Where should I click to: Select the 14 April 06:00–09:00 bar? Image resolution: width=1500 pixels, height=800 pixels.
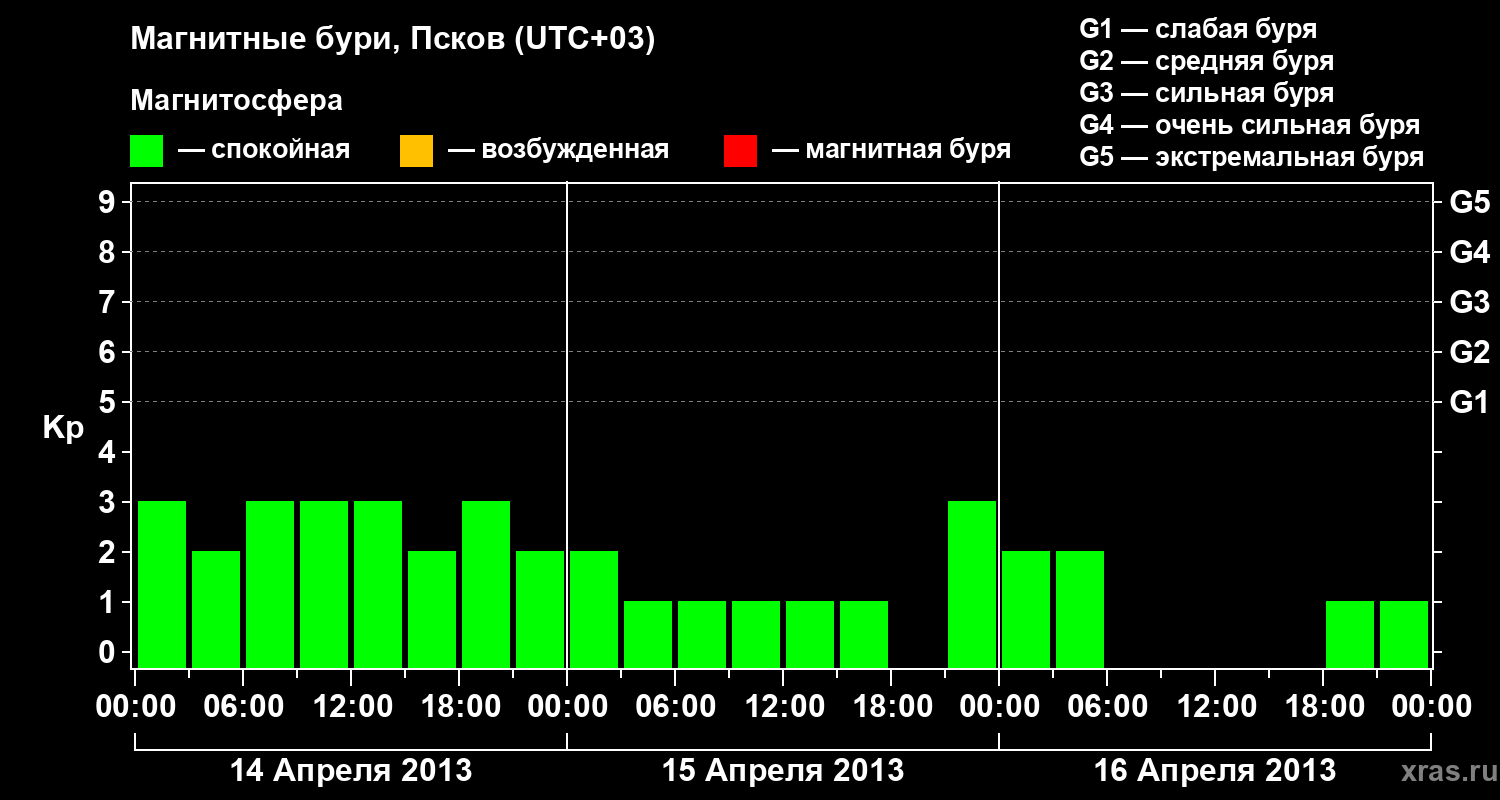pyautogui.click(x=270, y=584)
